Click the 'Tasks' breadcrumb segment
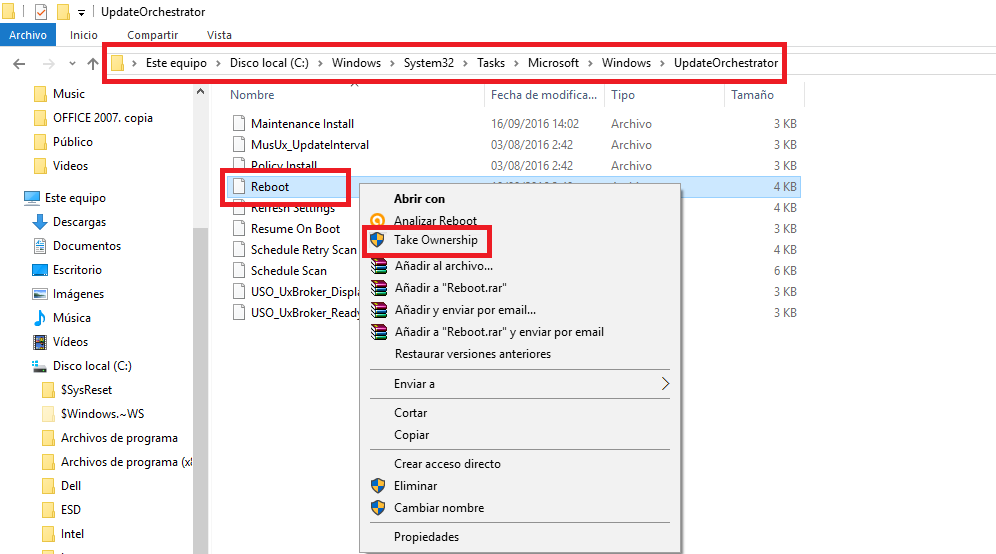 click(x=491, y=63)
